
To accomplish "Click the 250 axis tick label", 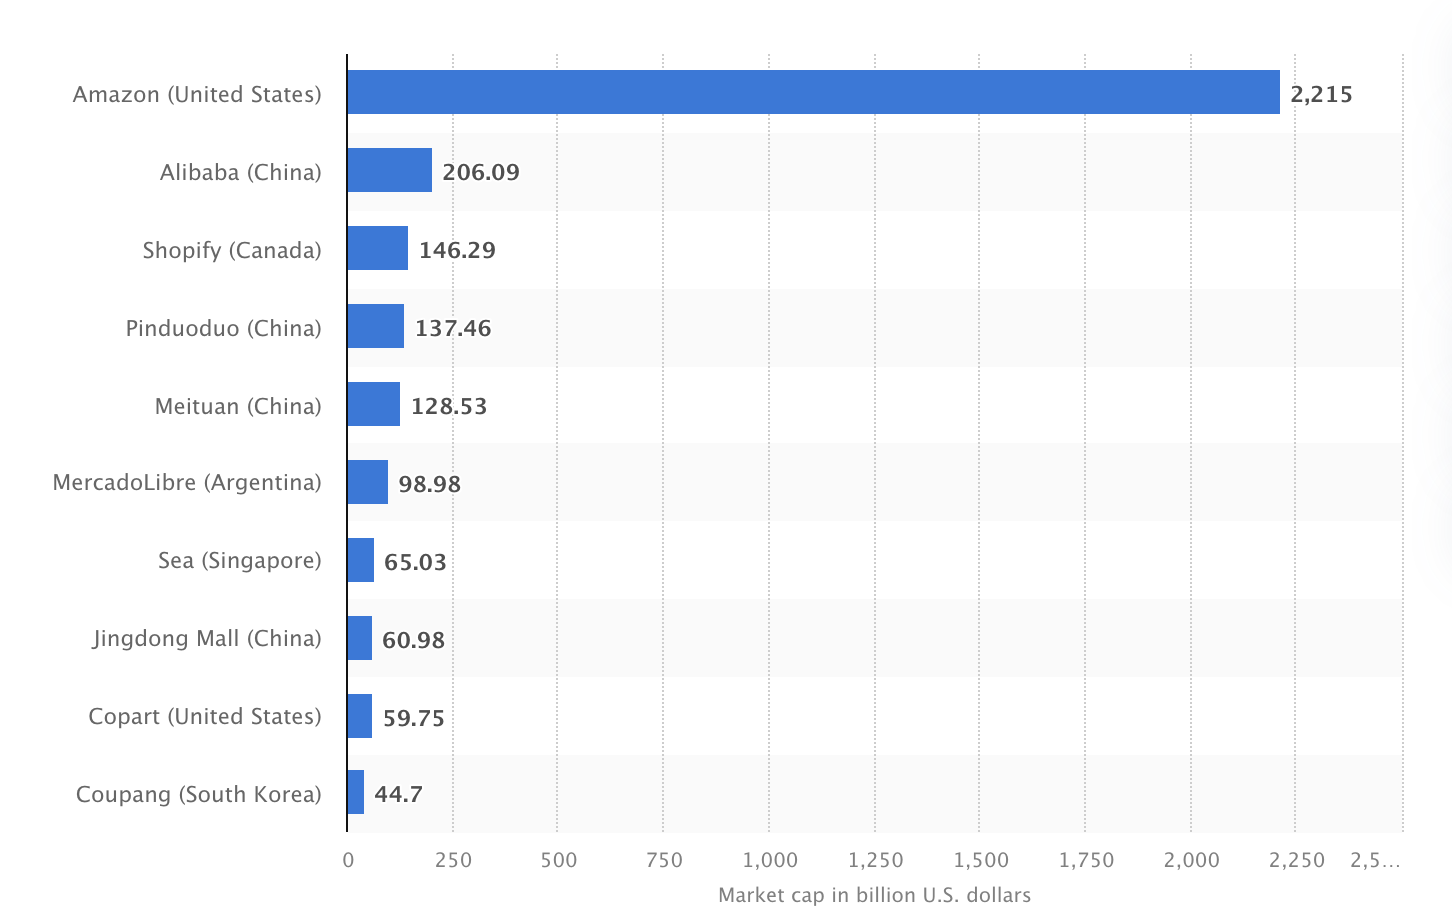I will pyautogui.click(x=453, y=860).
